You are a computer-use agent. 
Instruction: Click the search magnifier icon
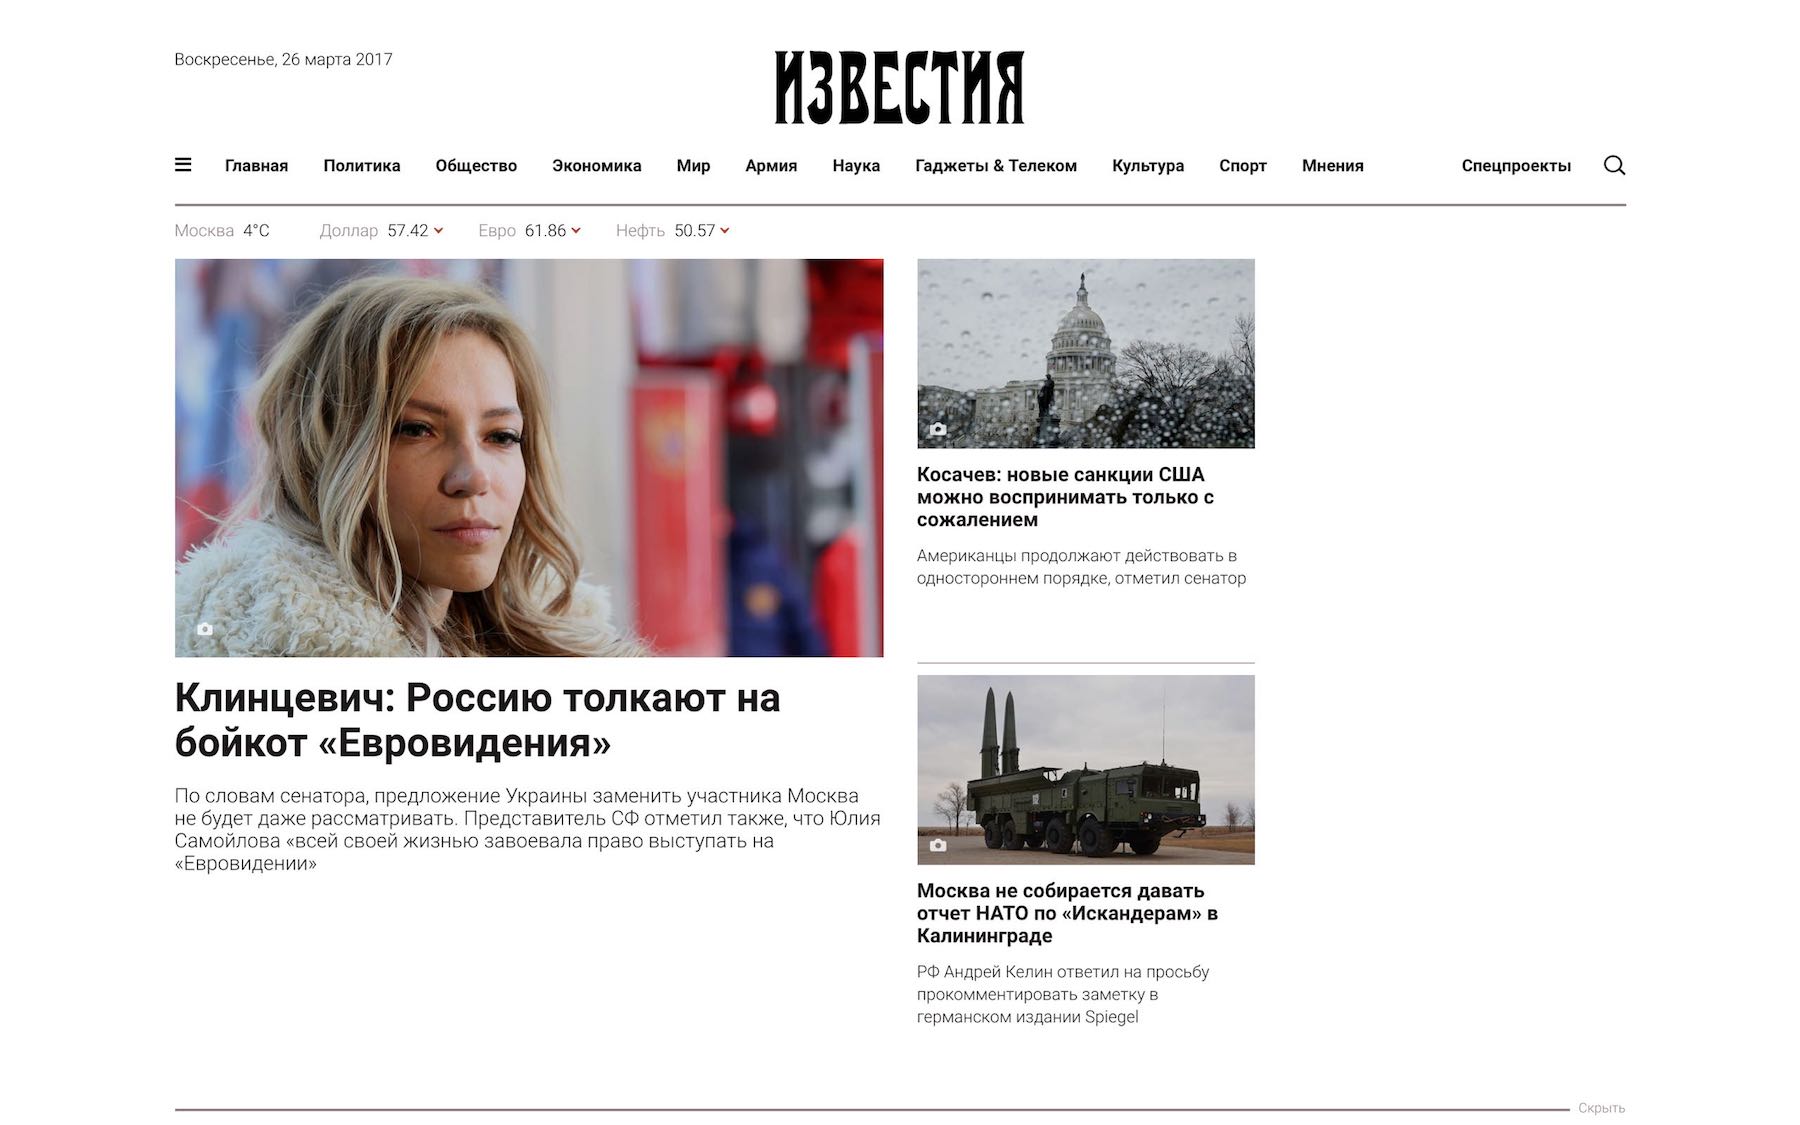point(1614,165)
